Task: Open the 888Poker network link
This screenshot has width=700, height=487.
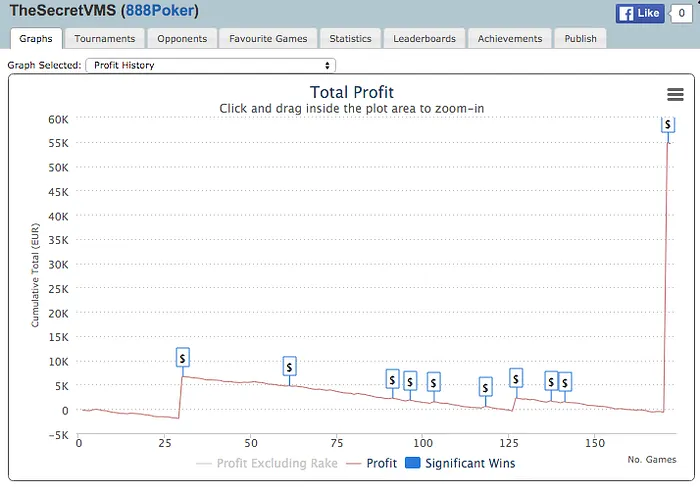Action: click(x=158, y=12)
